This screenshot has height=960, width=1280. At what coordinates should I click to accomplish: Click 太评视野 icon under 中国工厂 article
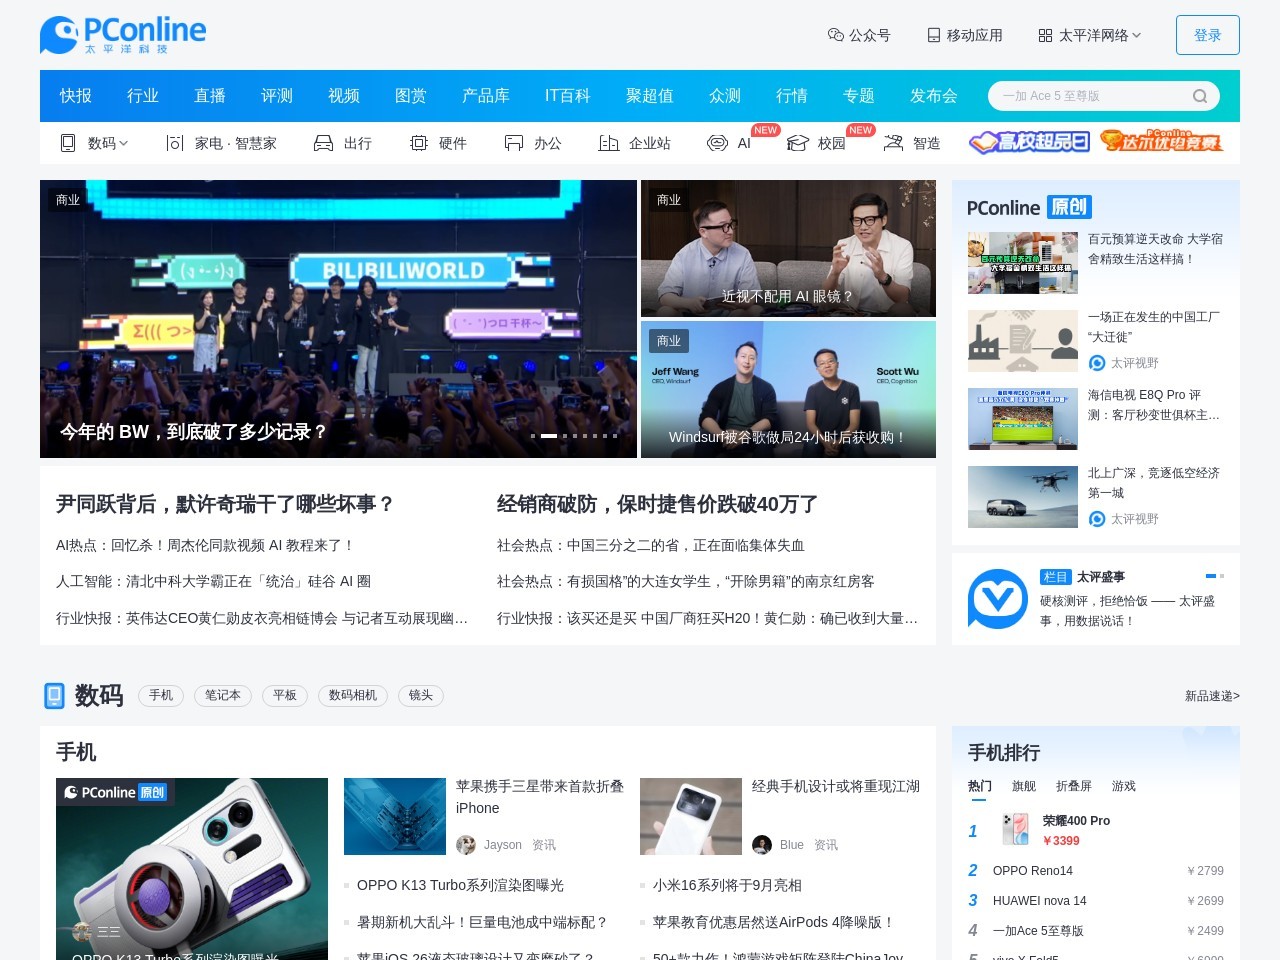pyautogui.click(x=1097, y=363)
